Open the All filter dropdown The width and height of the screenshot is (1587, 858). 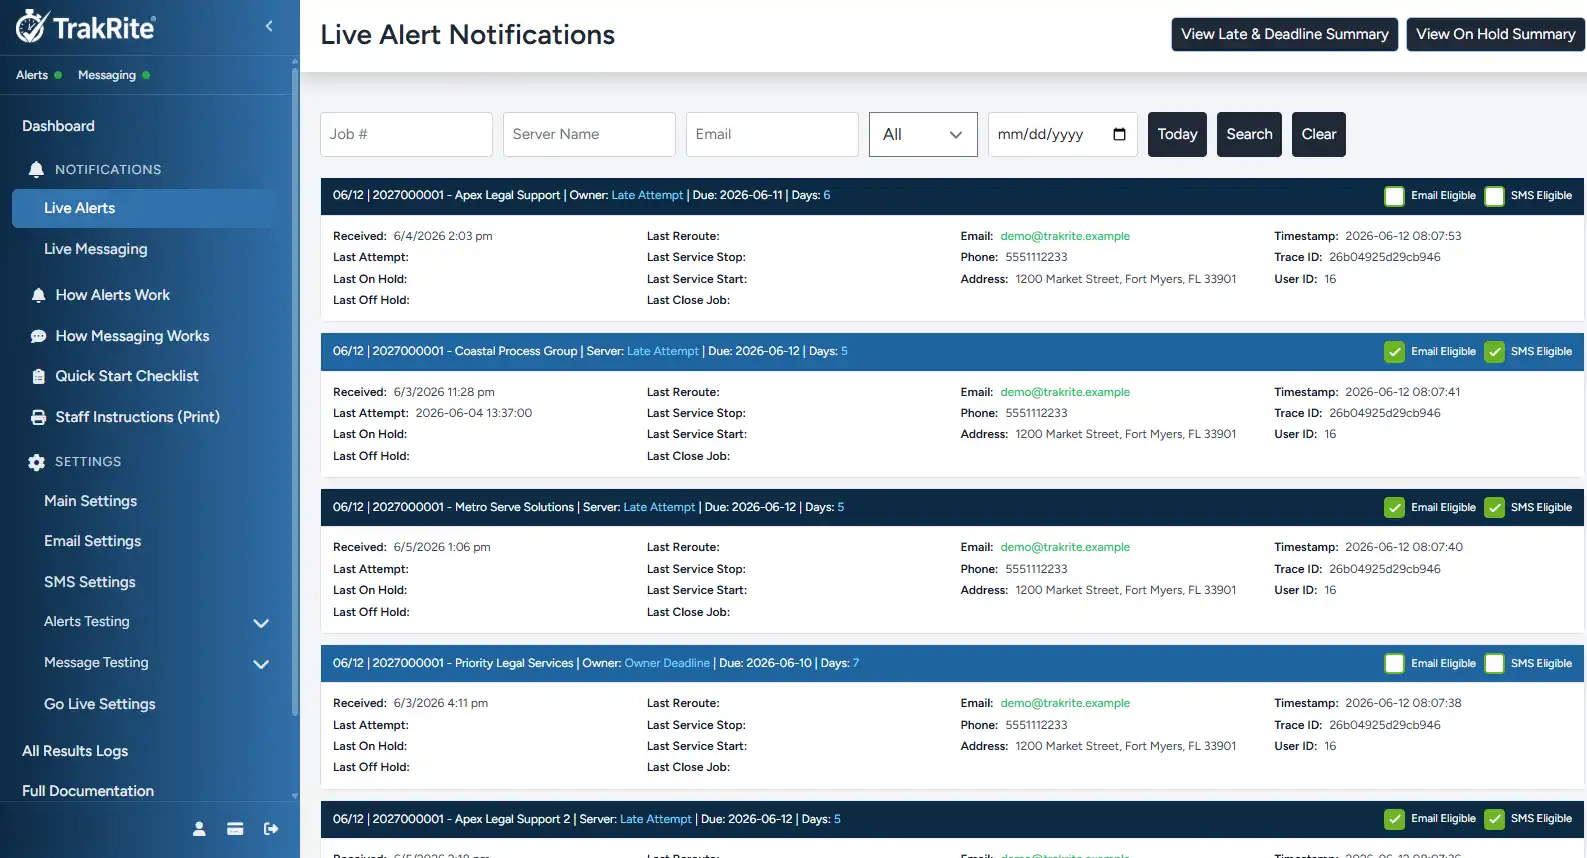923,134
